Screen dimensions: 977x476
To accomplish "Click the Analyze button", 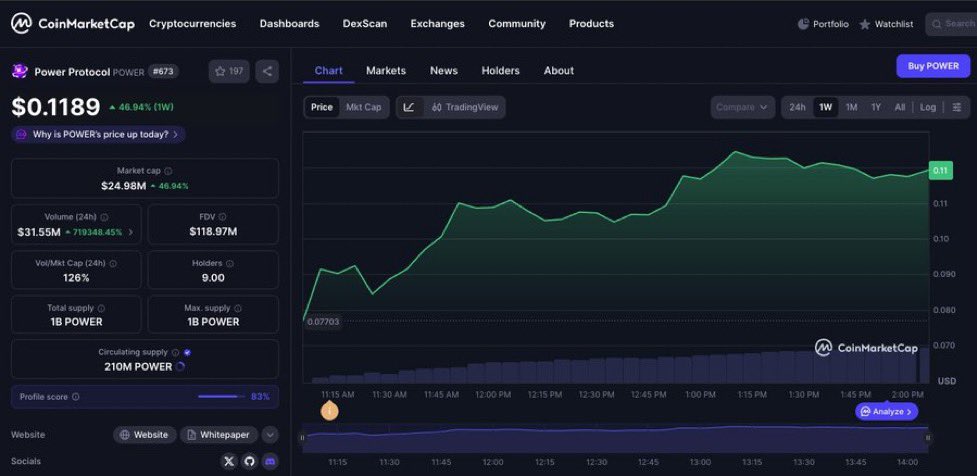I will (887, 412).
